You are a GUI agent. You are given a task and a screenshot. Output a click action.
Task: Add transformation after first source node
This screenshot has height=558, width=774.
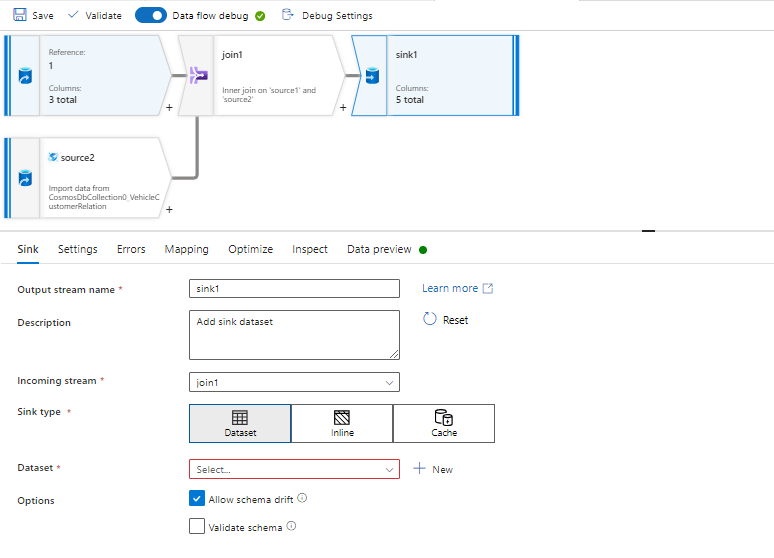(169, 107)
